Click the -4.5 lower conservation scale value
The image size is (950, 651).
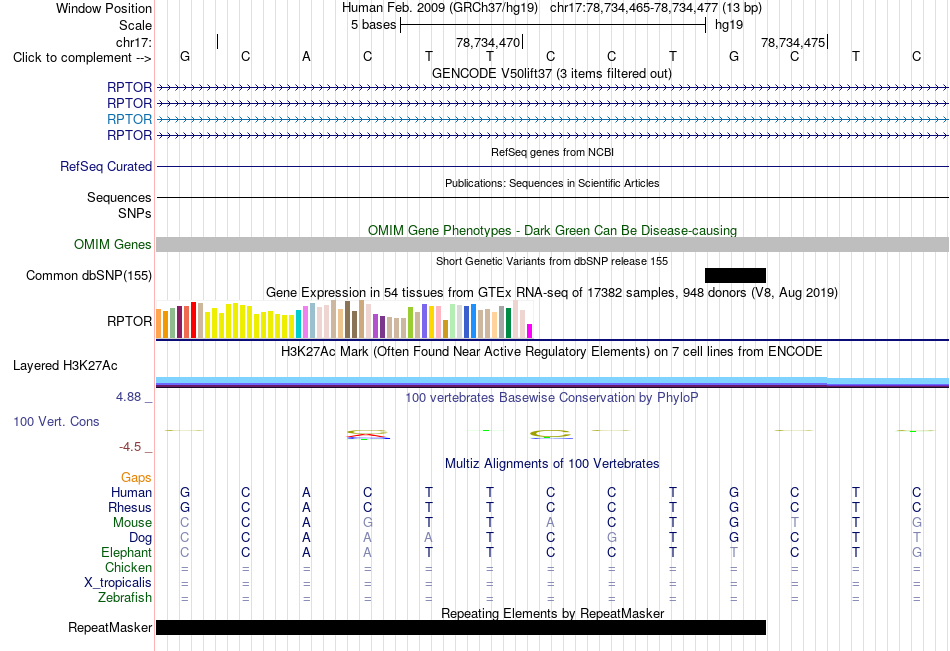click(130, 447)
